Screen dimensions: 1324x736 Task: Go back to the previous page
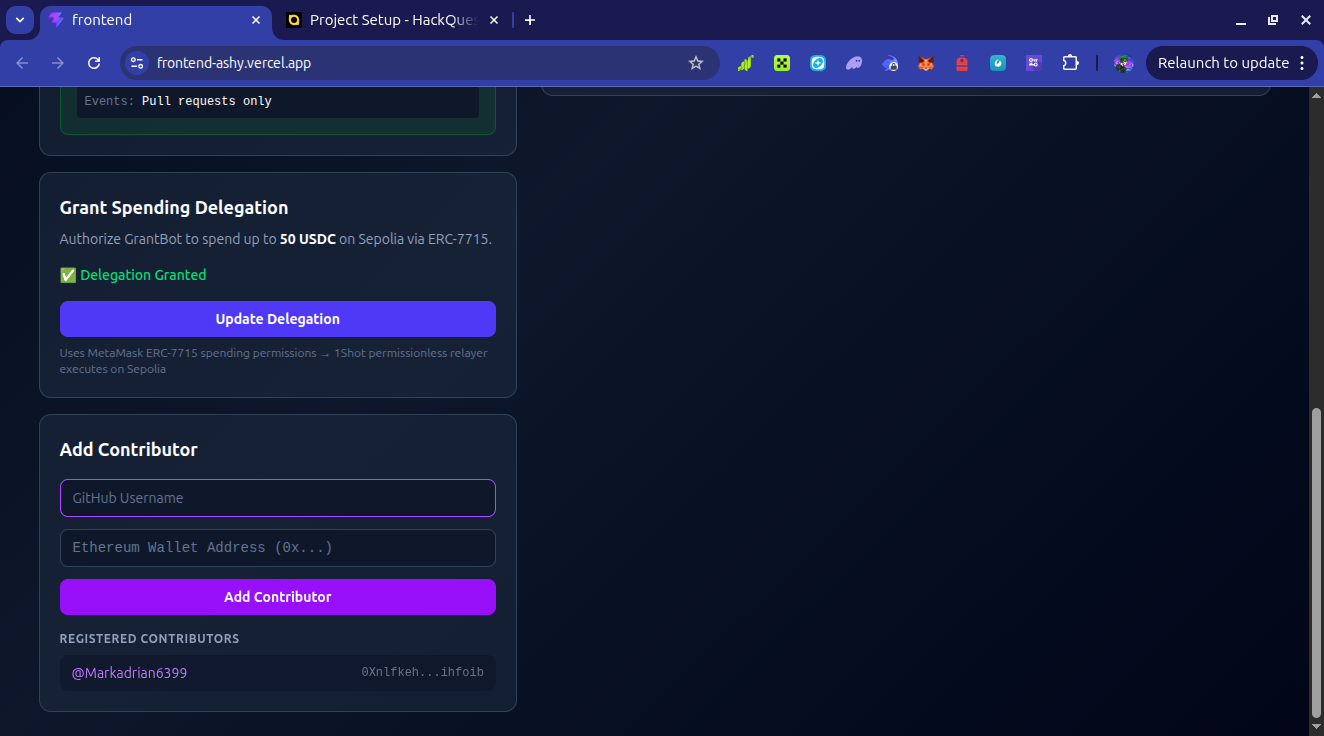22,63
